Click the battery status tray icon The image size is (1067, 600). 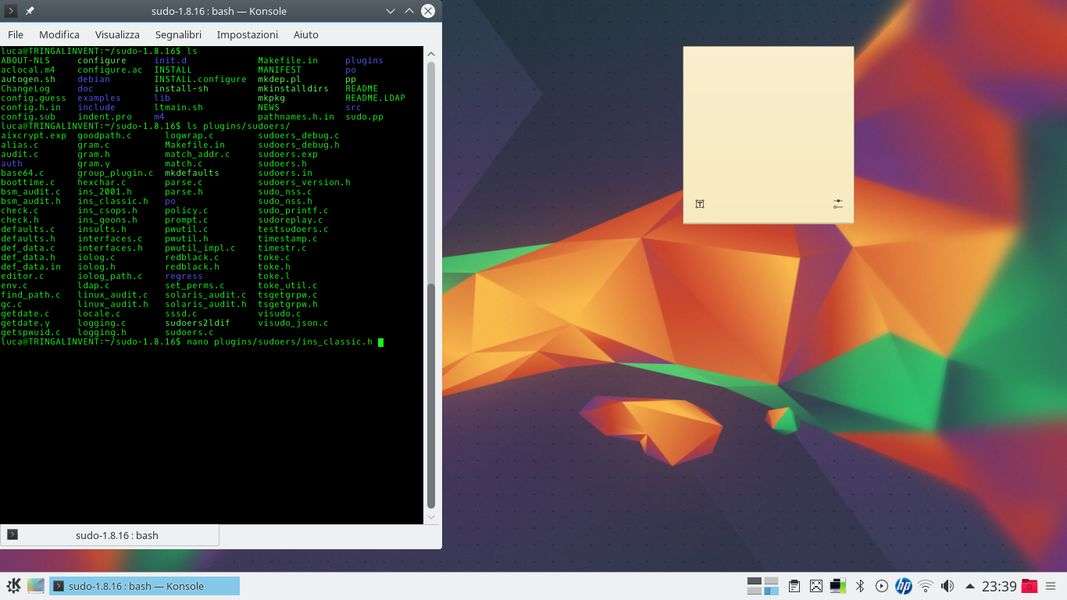tap(838, 586)
